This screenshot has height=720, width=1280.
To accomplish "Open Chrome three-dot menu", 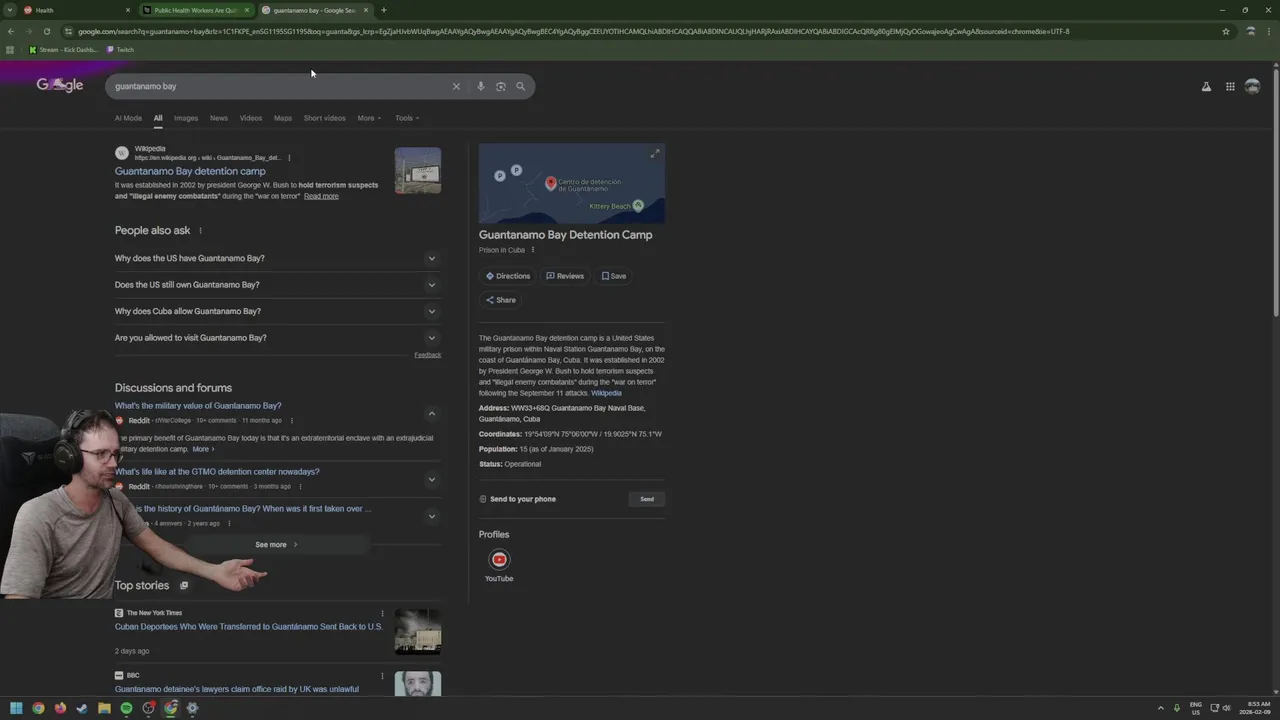I will pos(1268,31).
